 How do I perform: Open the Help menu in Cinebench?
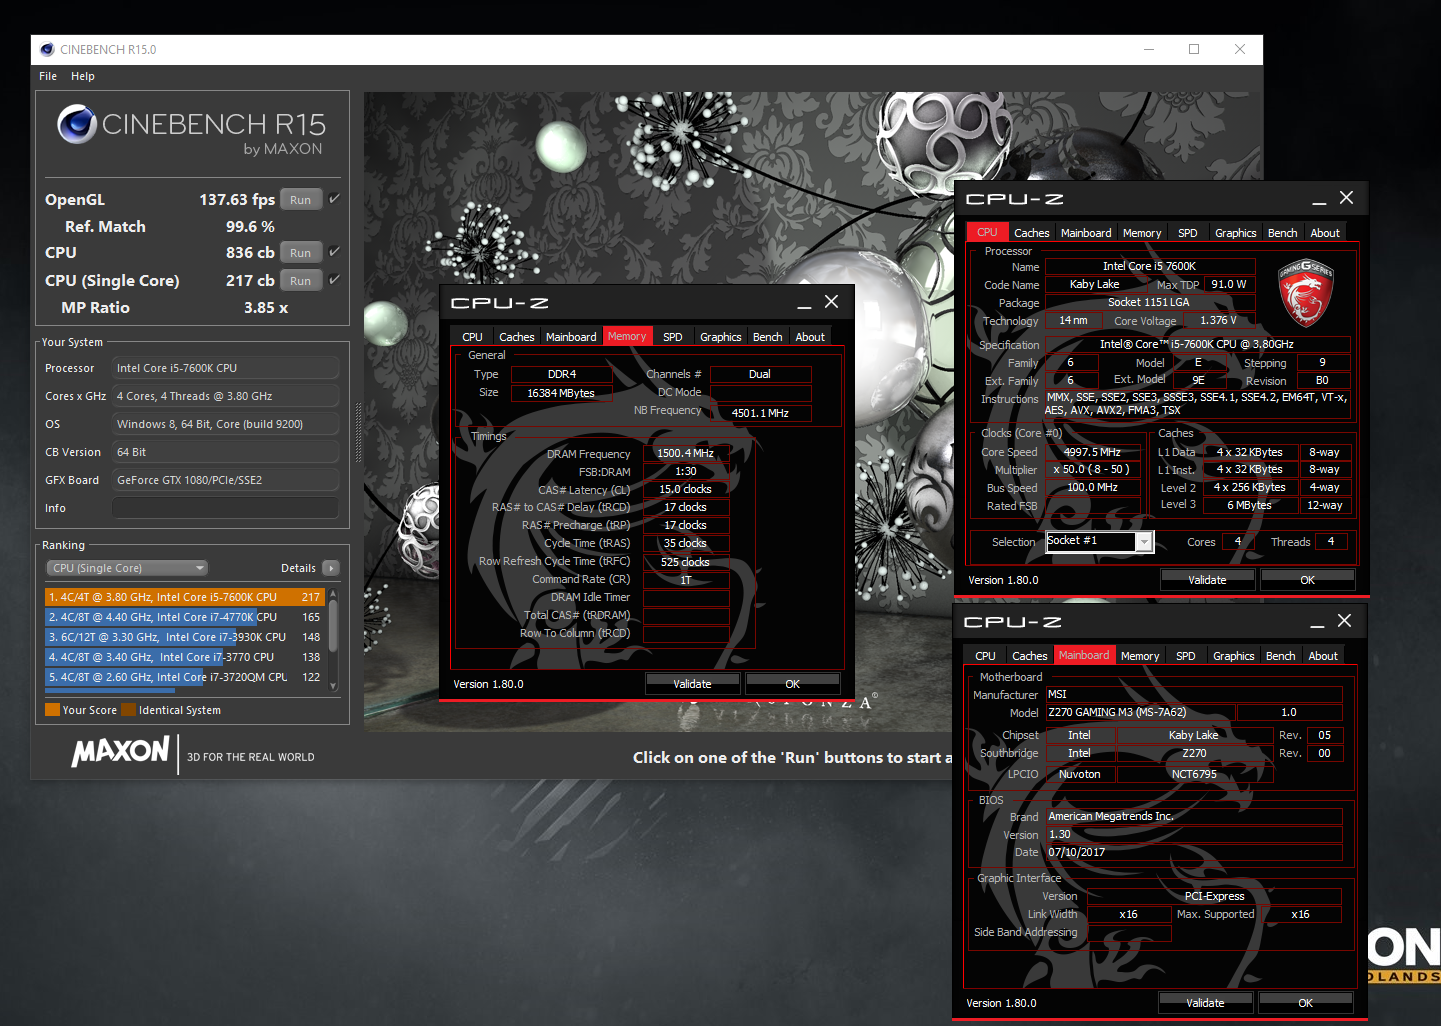(83, 76)
